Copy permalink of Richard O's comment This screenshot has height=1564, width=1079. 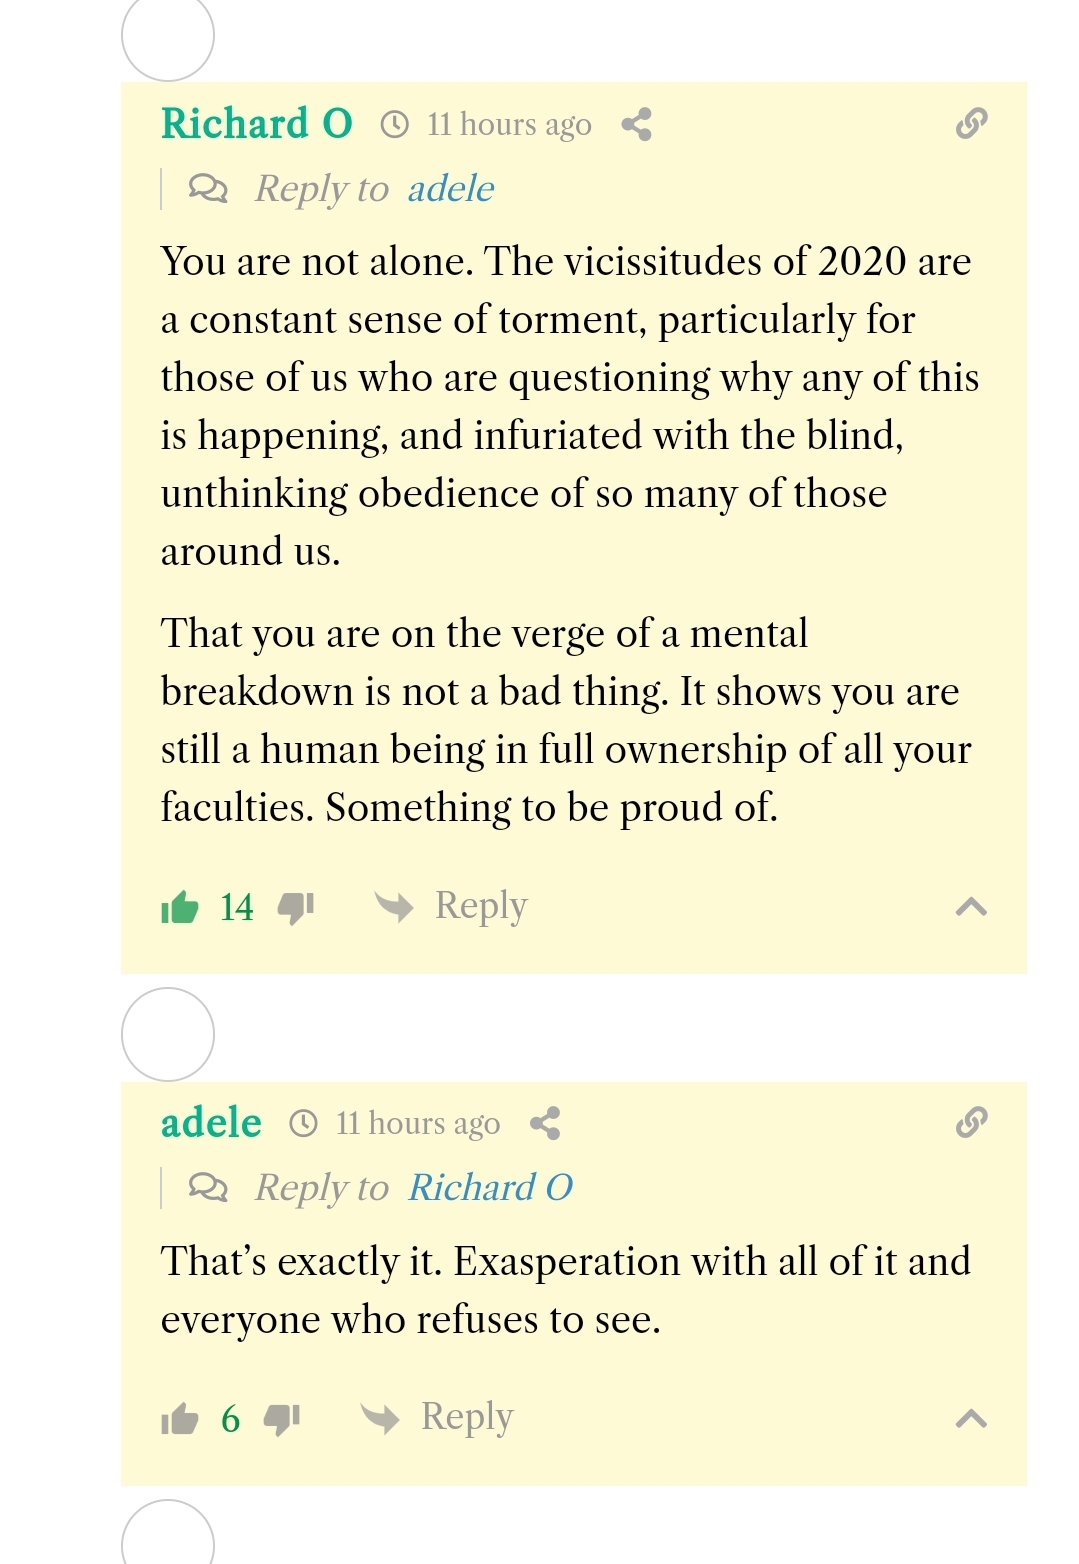point(971,123)
